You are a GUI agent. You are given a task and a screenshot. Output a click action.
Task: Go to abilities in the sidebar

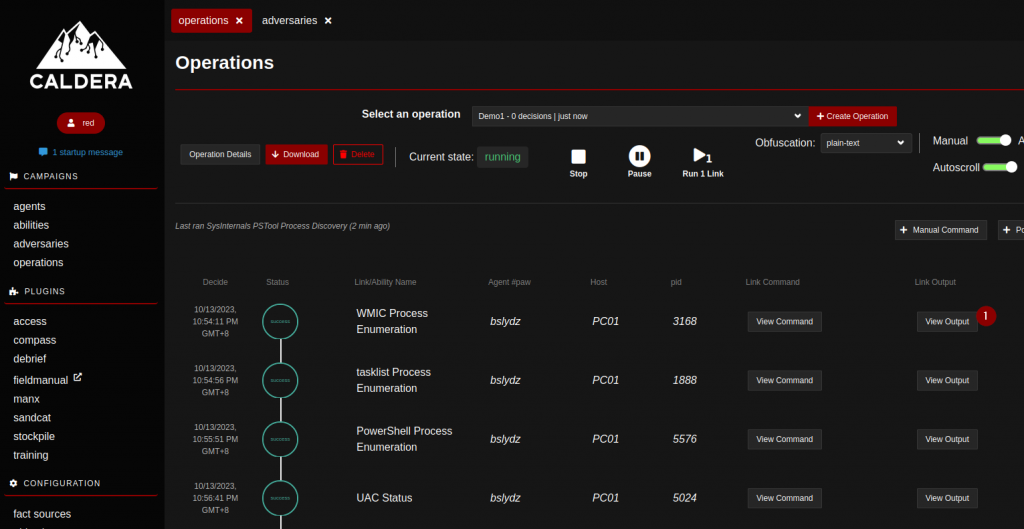31,225
